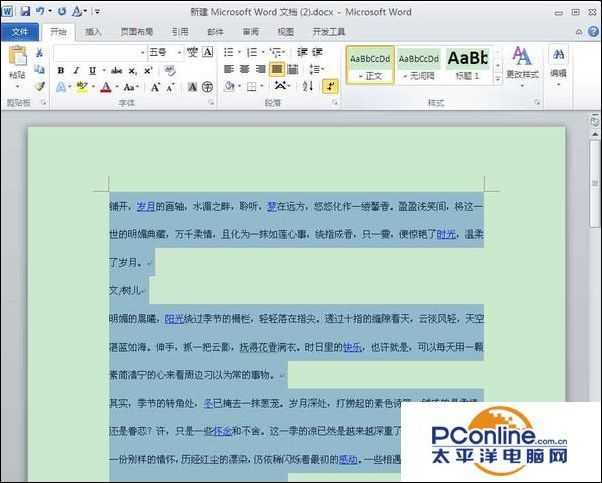Open the File (文件) tab
The image size is (602, 483).
point(19,32)
